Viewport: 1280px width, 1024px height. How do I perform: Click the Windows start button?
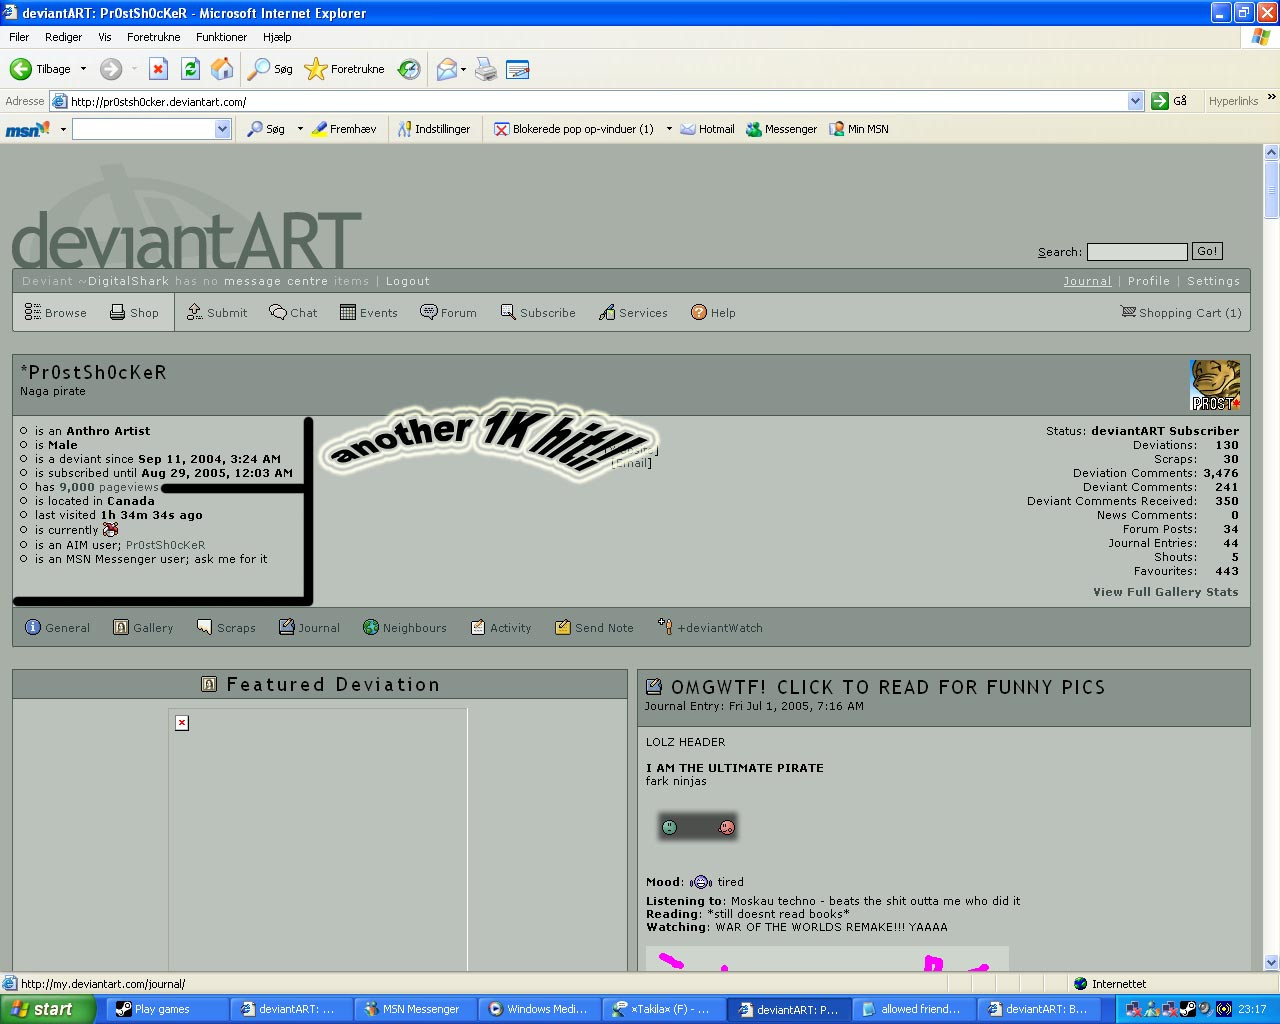point(48,1009)
